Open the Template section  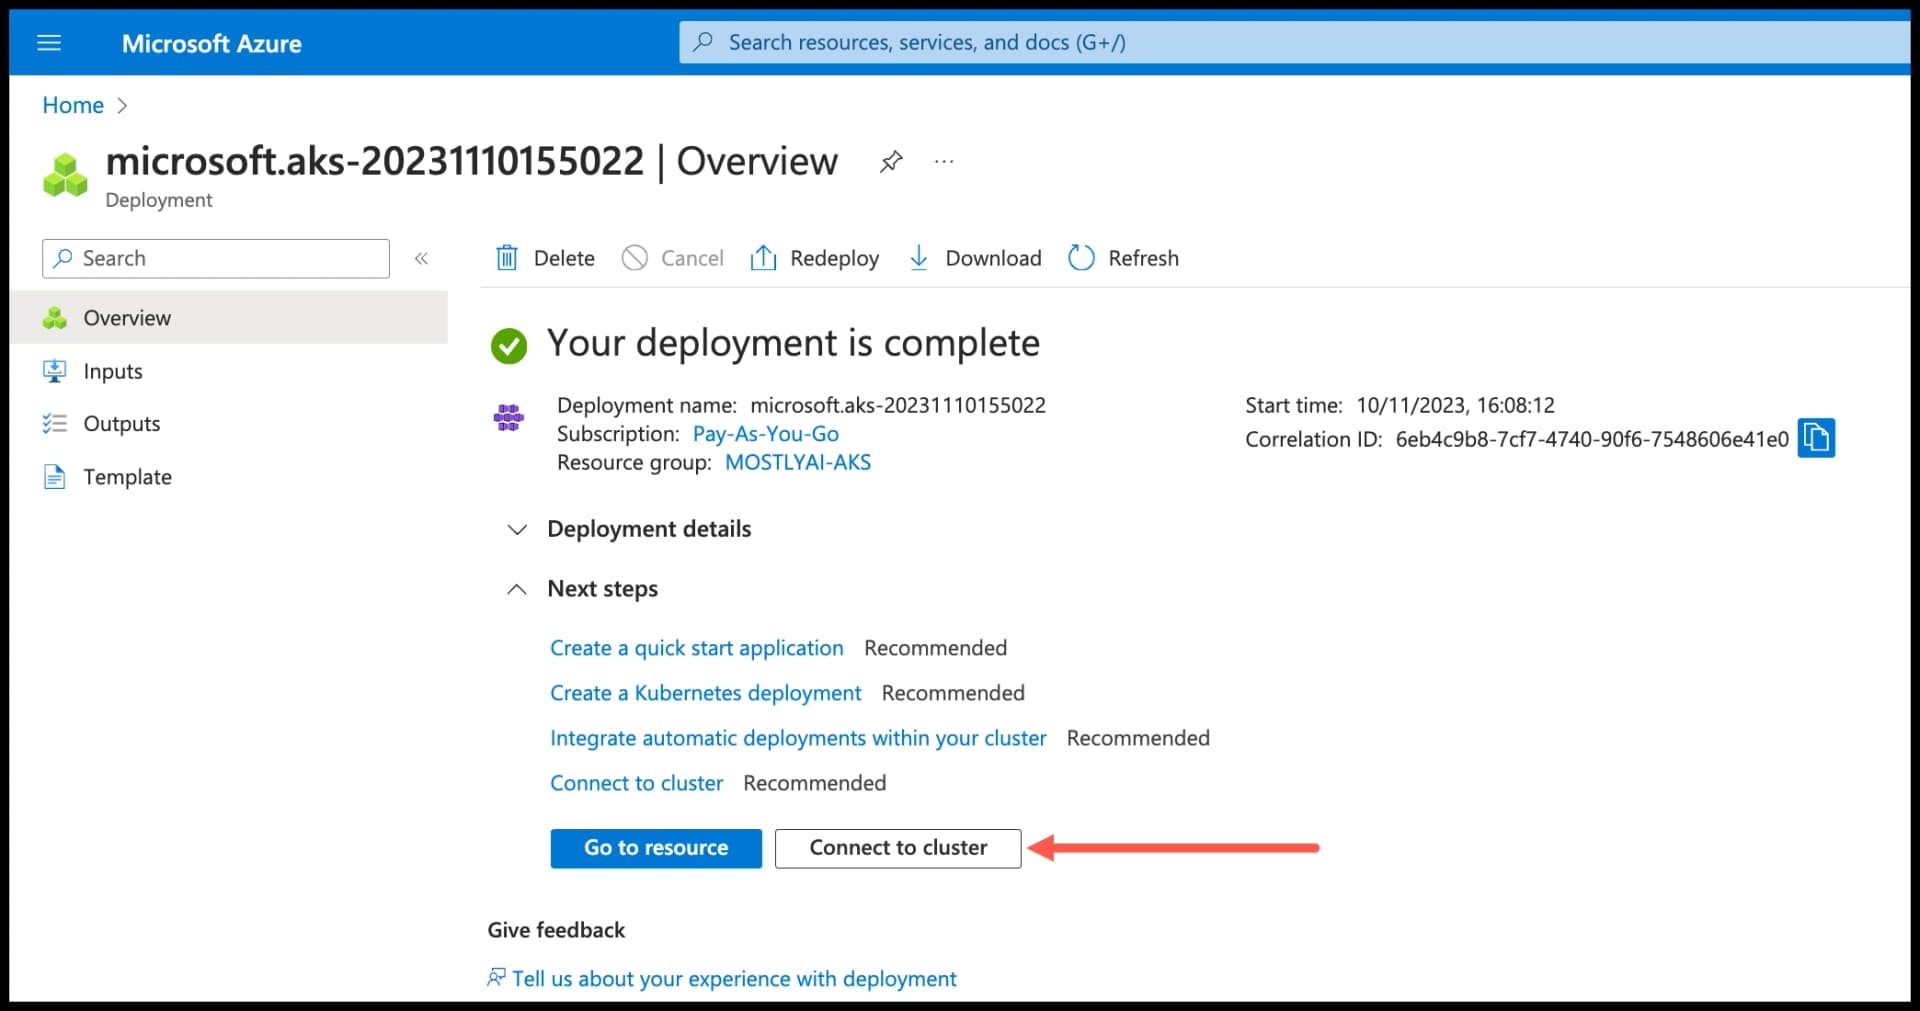(x=127, y=477)
